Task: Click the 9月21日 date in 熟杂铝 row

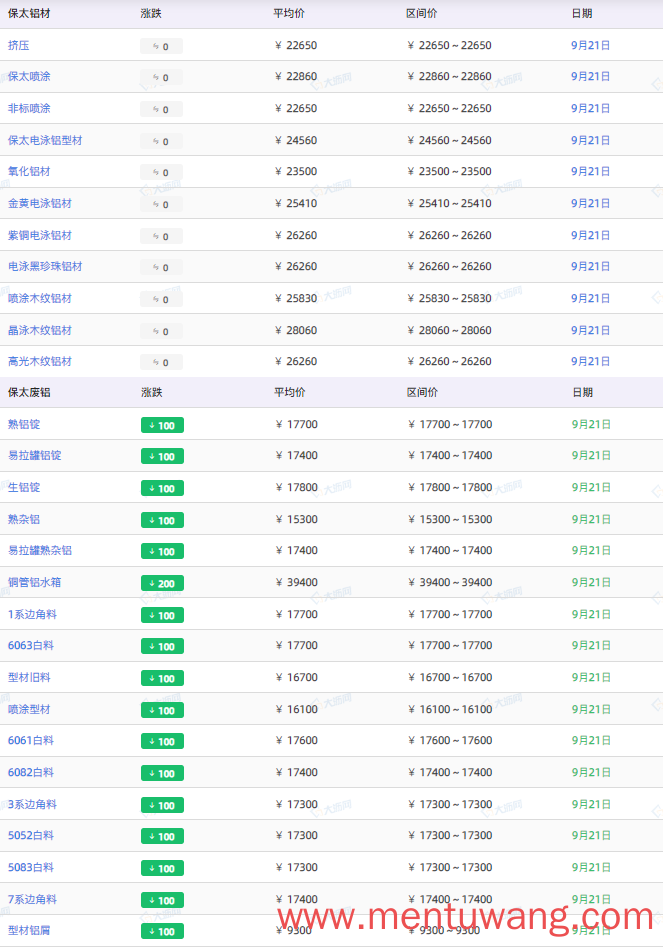Action: click(x=591, y=519)
